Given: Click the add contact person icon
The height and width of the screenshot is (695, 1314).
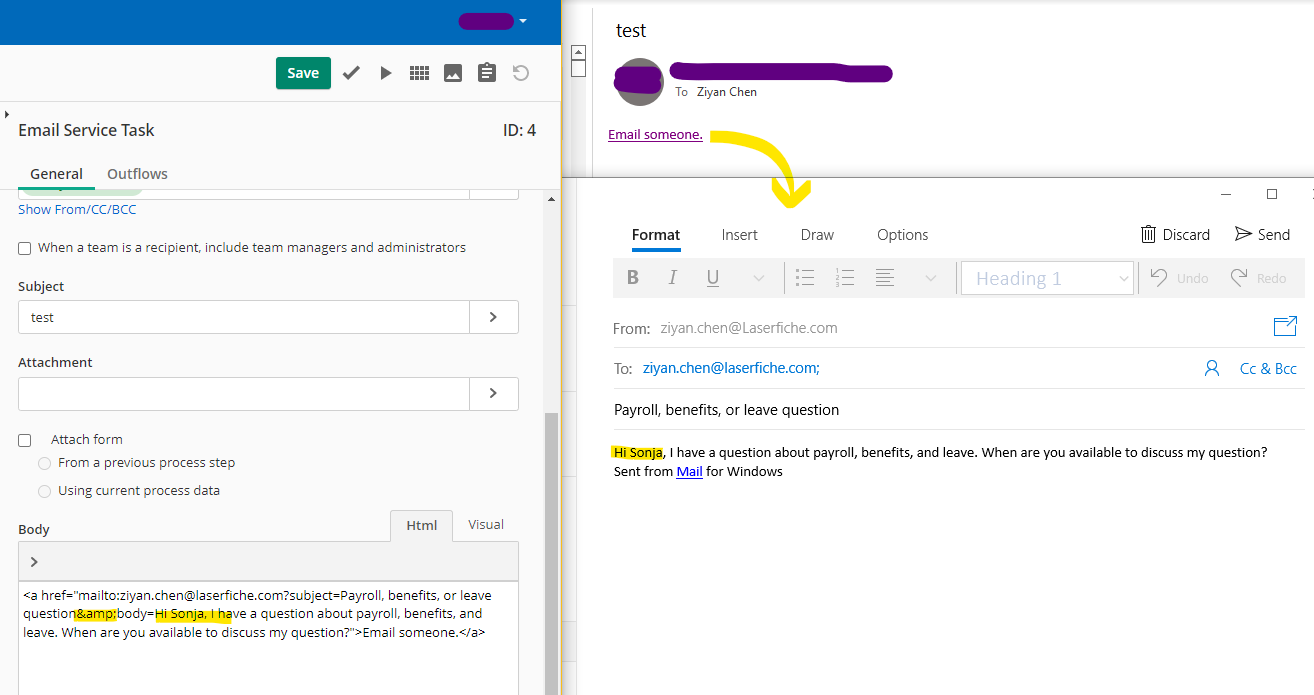Looking at the screenshot, I should 1212,368.
